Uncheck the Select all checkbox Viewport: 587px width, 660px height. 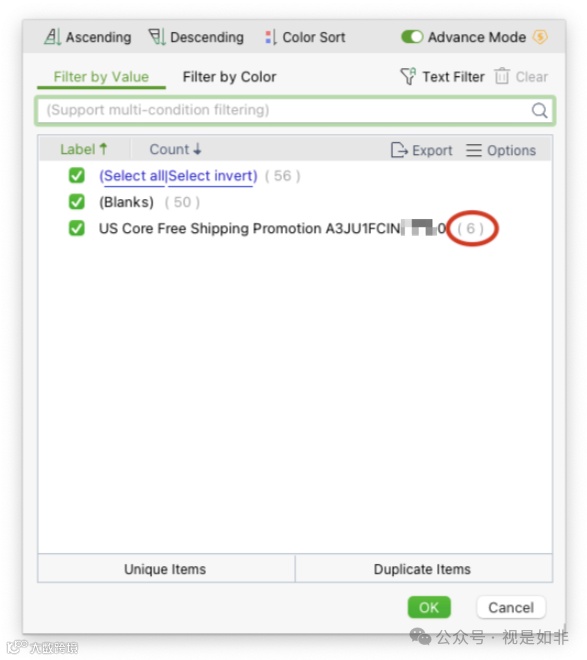pos(77,176)
